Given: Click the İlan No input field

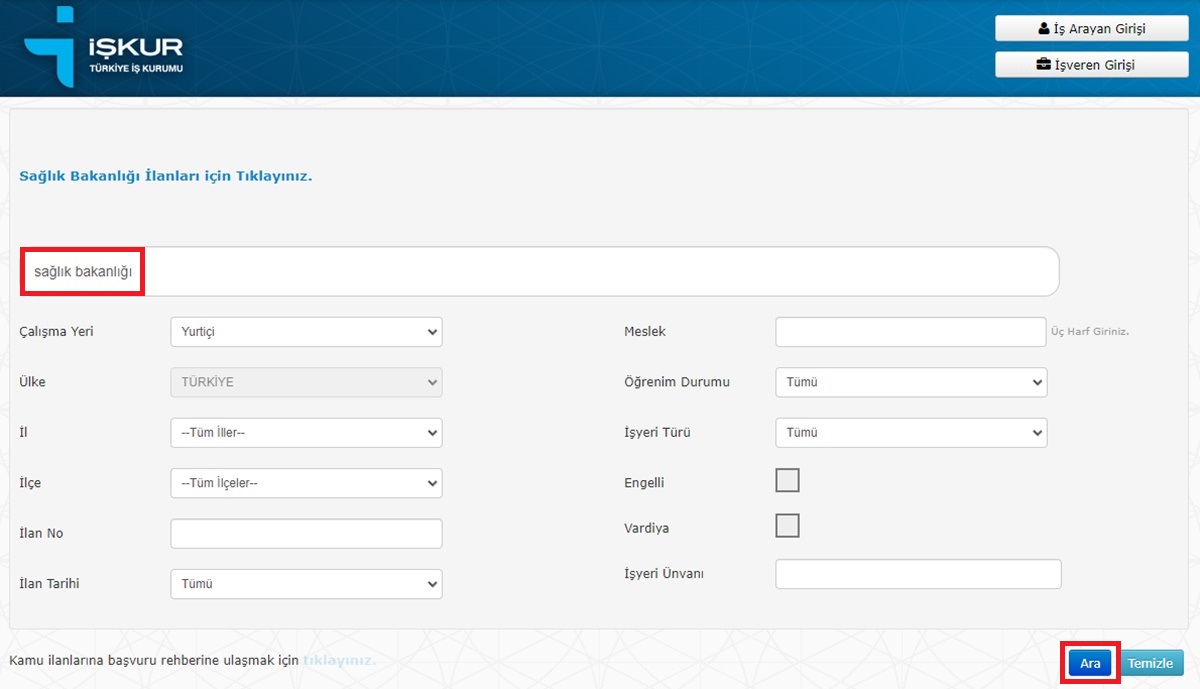Looking at the screenshot, I should point(306,534).
